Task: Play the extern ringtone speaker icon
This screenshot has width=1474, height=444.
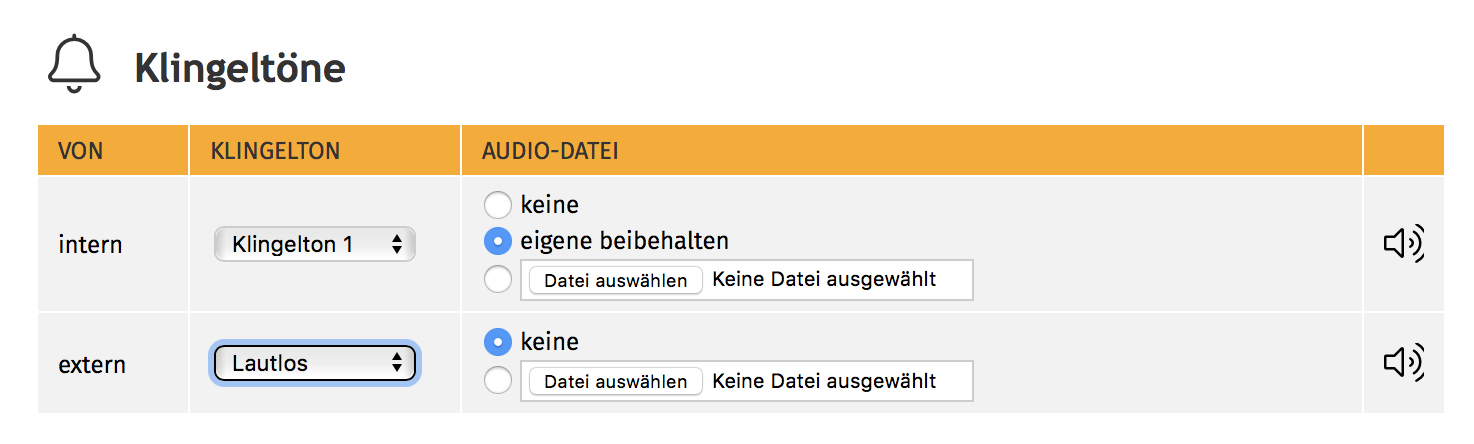Action: coord(1403,364)
